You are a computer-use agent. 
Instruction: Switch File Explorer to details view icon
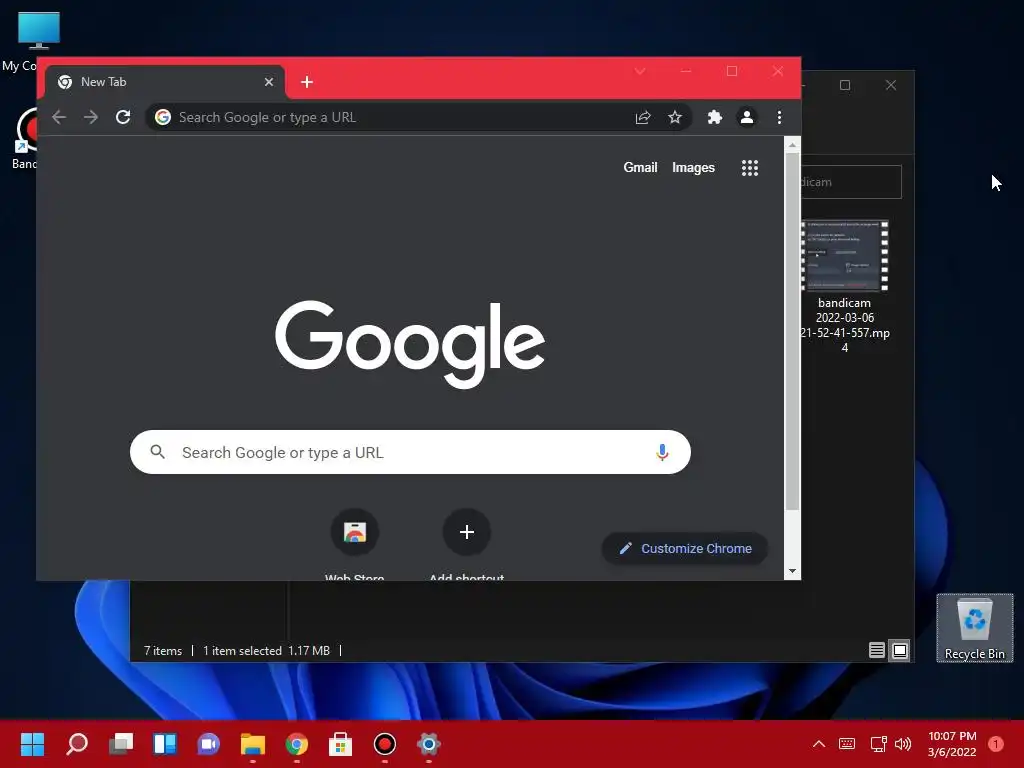click(x=876, y=650)
